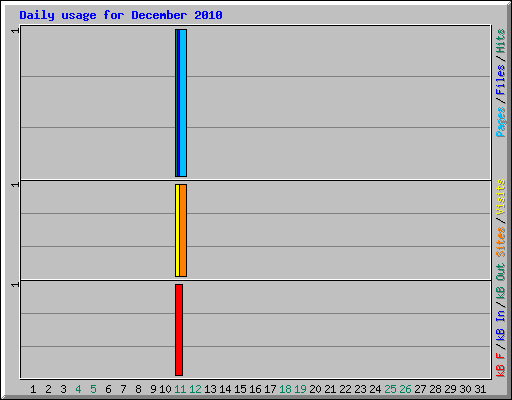512x400 pixels.
Task: Click the y-axis value 1 of the Visits chart
Action: 15,185
